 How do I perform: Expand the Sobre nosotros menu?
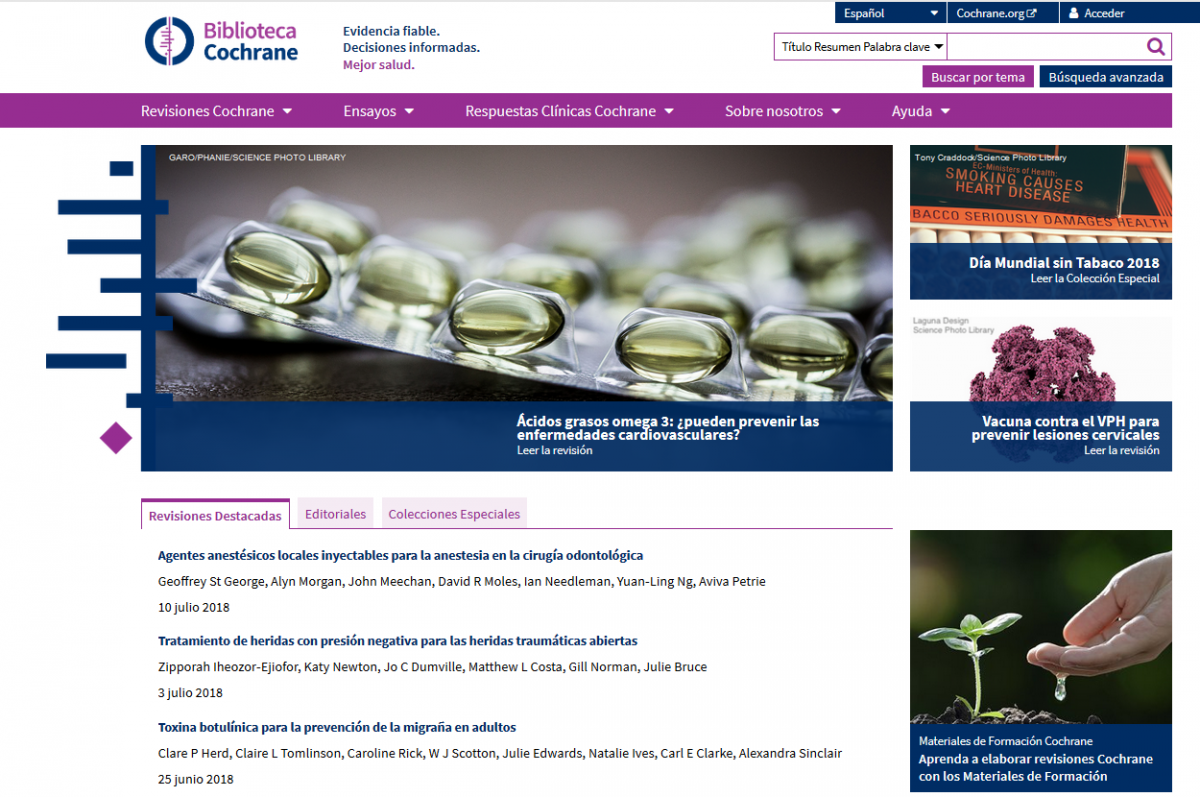[x=782, y=111]
